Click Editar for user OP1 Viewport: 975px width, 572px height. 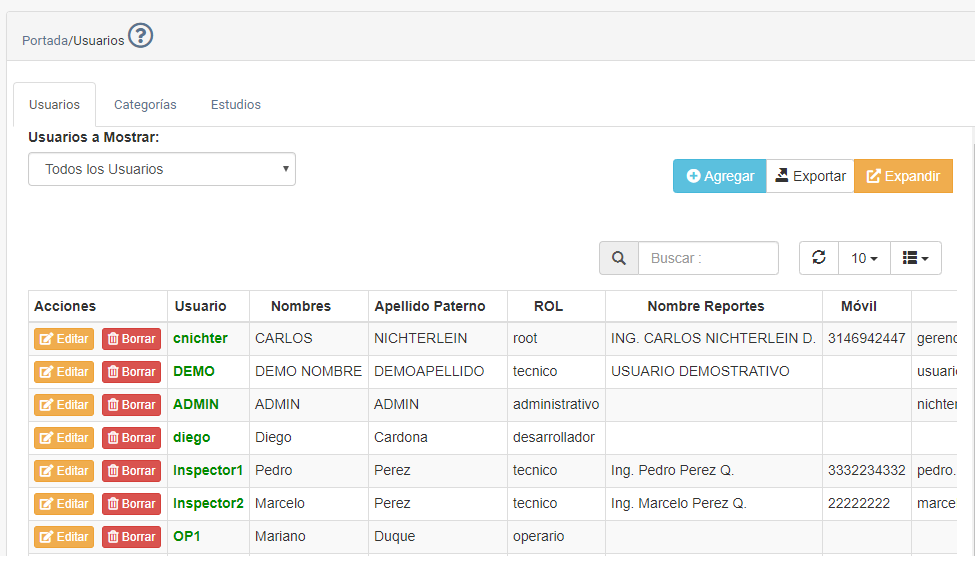click(x=64, y=537)
